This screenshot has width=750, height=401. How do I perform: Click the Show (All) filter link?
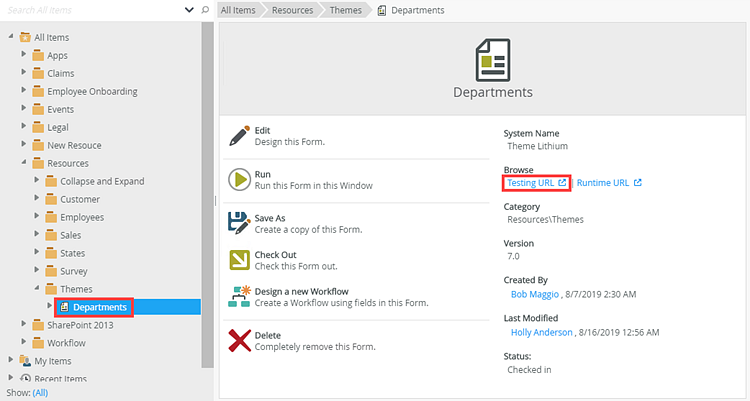[40, 393]
